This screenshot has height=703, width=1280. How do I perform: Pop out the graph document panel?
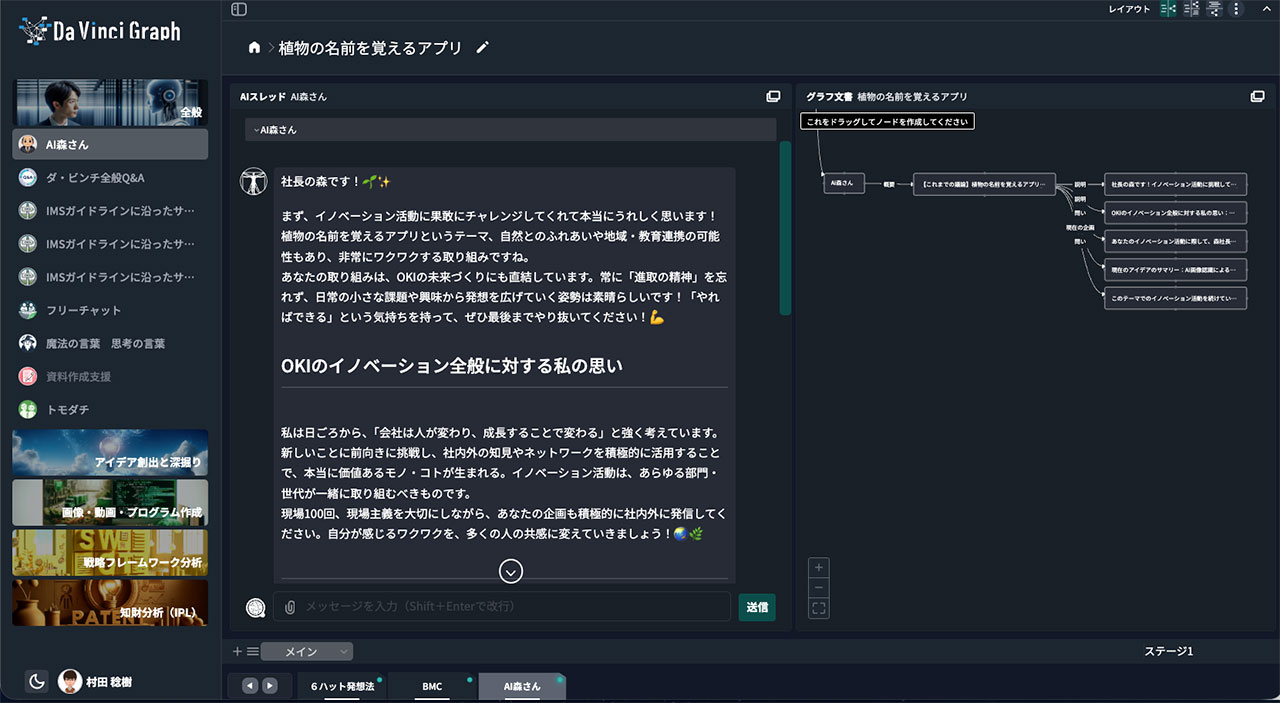click(x=1257, y=97)
